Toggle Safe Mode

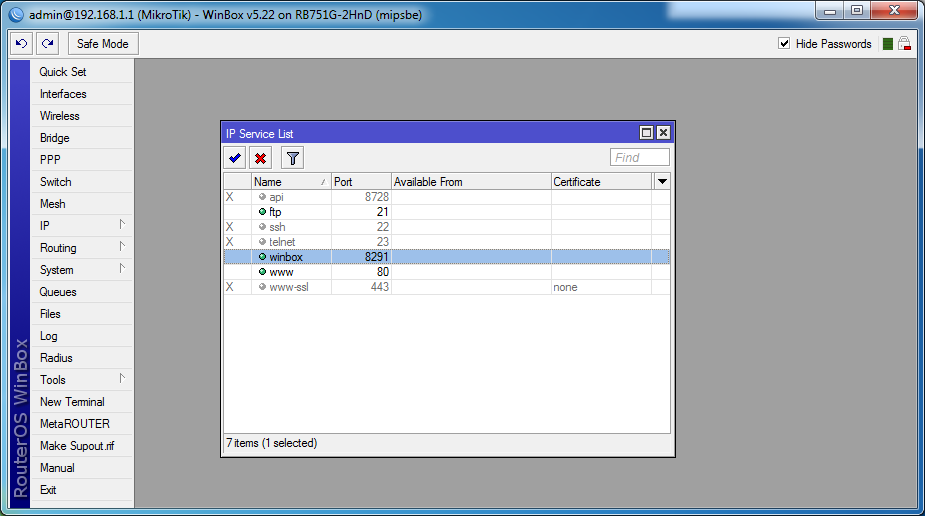point(103,44)
